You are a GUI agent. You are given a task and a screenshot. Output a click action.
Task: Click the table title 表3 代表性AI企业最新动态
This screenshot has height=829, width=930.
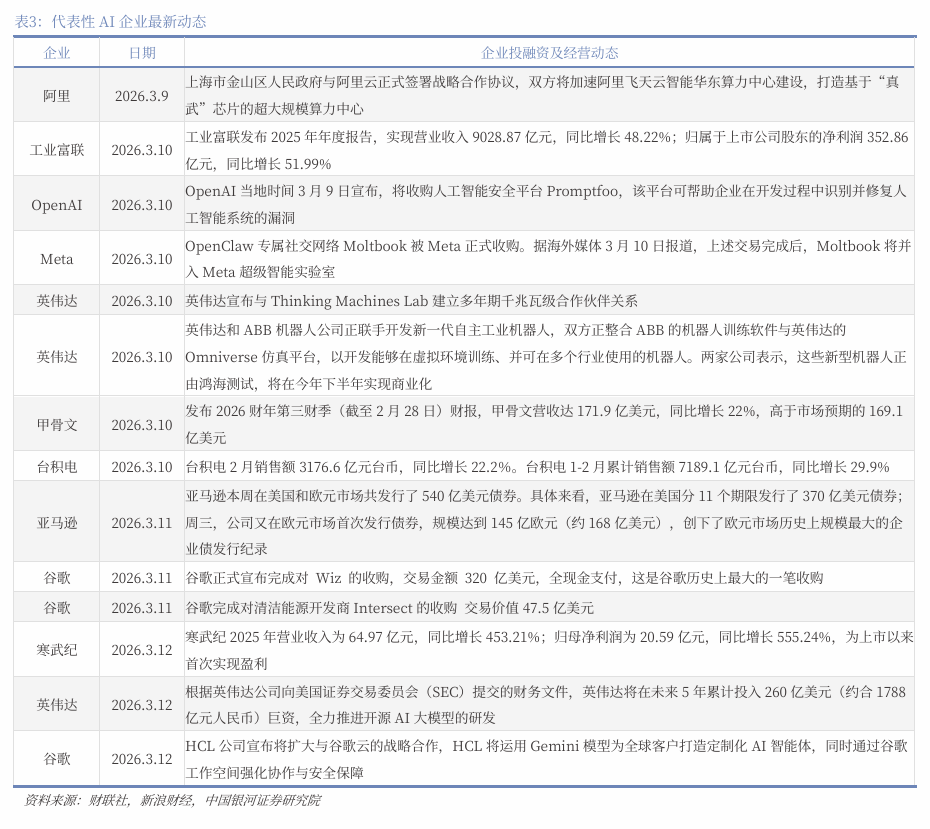(111, 22)
